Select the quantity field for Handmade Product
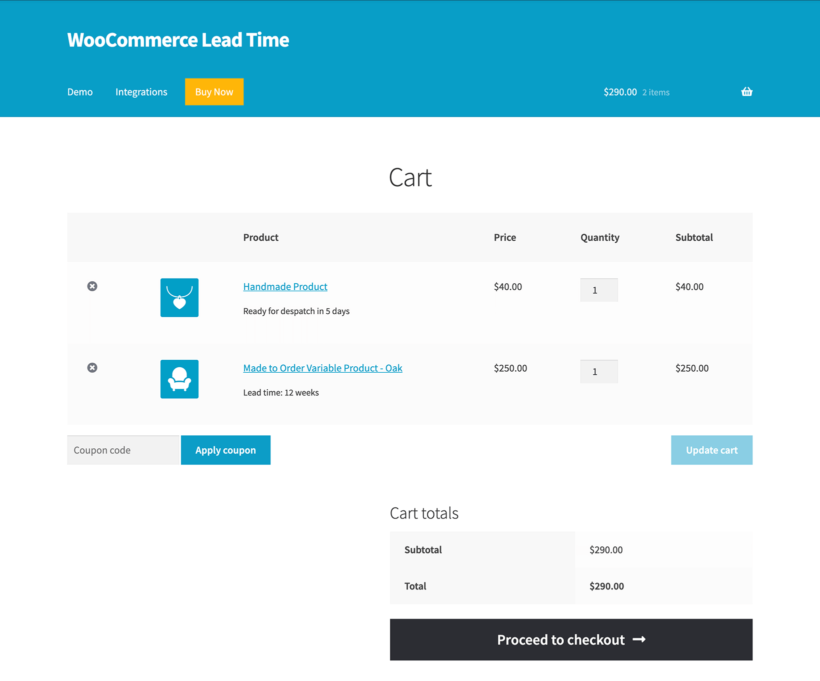Image resolution: width=820 pixels, height=681 pixels. pos(598,289)
